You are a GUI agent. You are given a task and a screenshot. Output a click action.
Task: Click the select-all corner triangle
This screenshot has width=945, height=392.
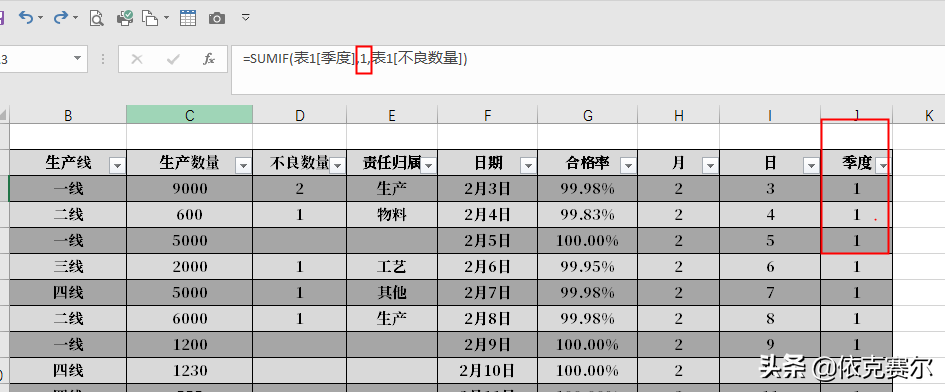(4, 115)
